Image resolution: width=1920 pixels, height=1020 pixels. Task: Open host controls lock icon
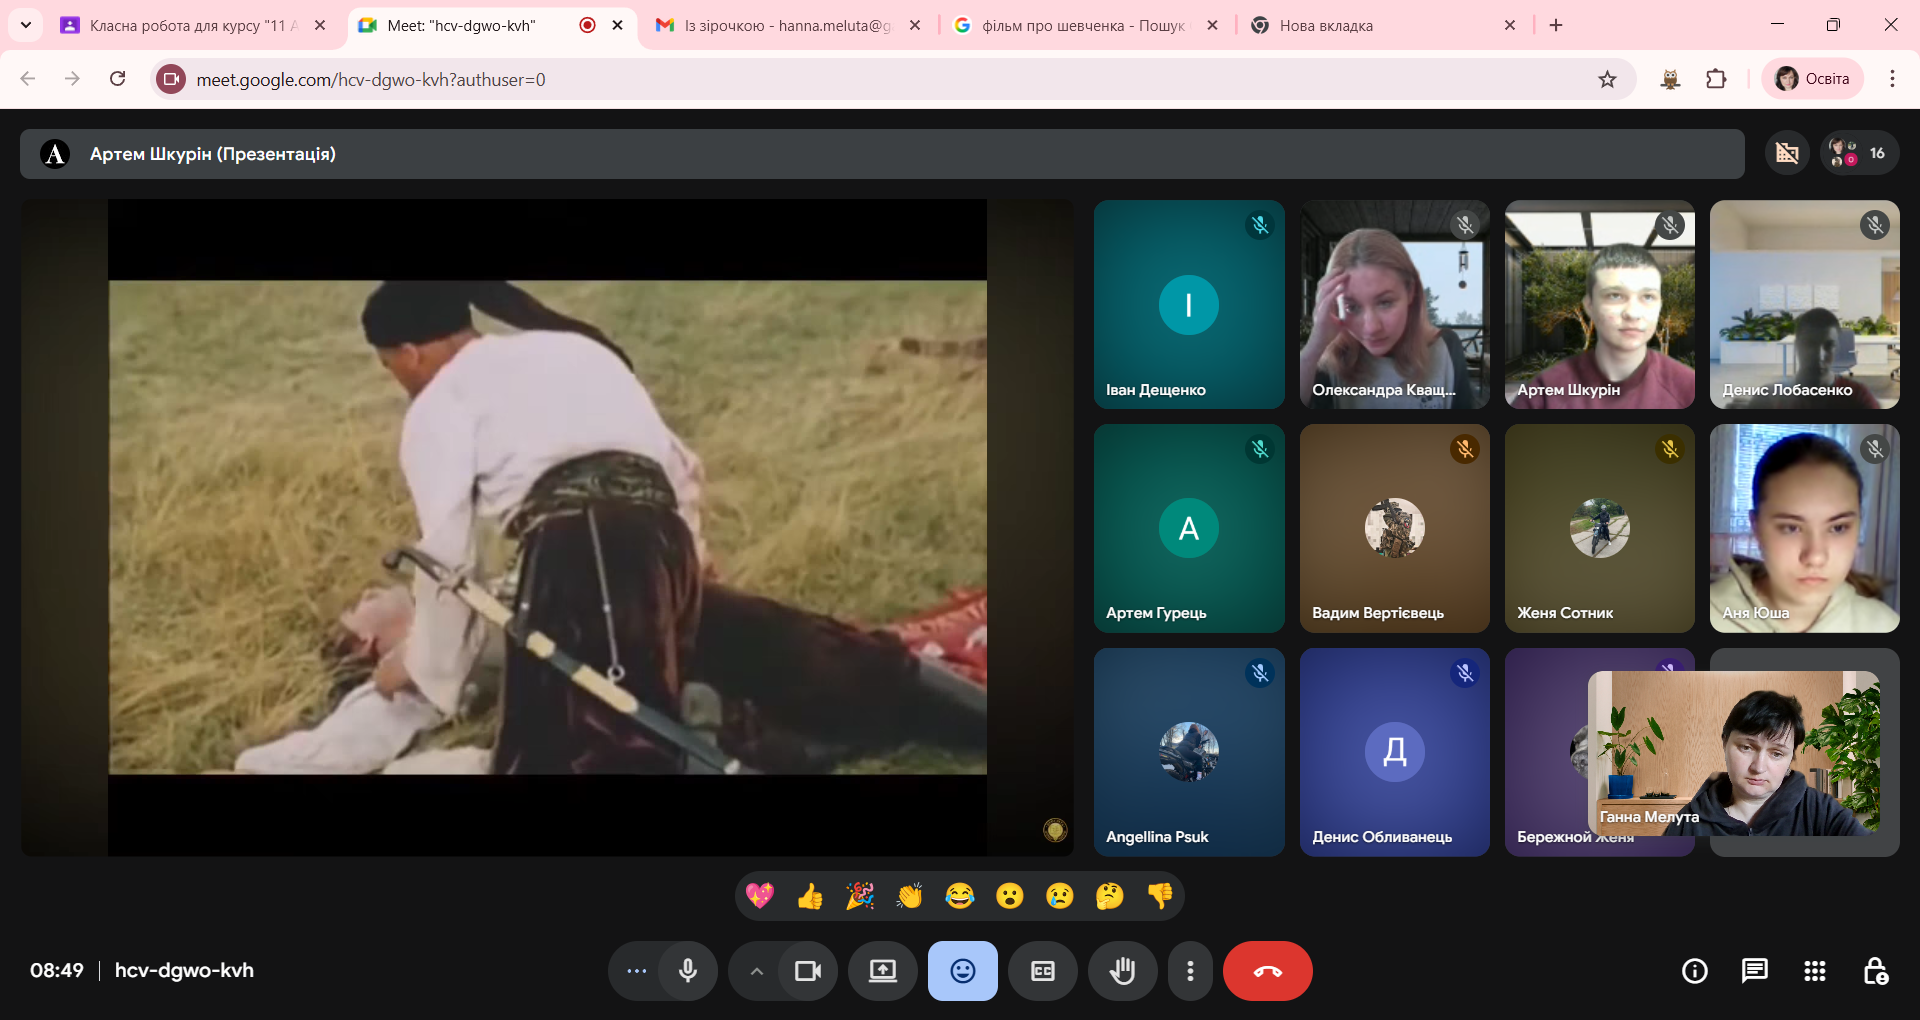point(1875,971)
